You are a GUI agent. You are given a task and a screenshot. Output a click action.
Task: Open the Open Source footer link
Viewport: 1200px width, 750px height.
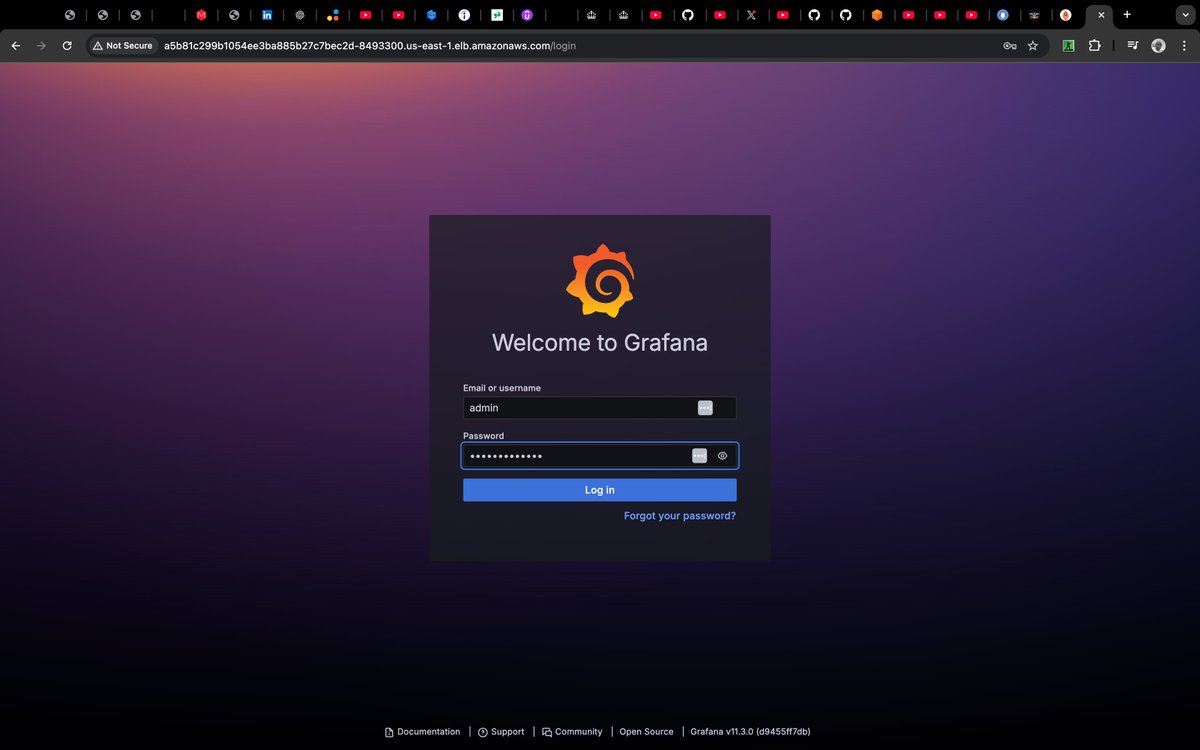[x=646, y=732]
